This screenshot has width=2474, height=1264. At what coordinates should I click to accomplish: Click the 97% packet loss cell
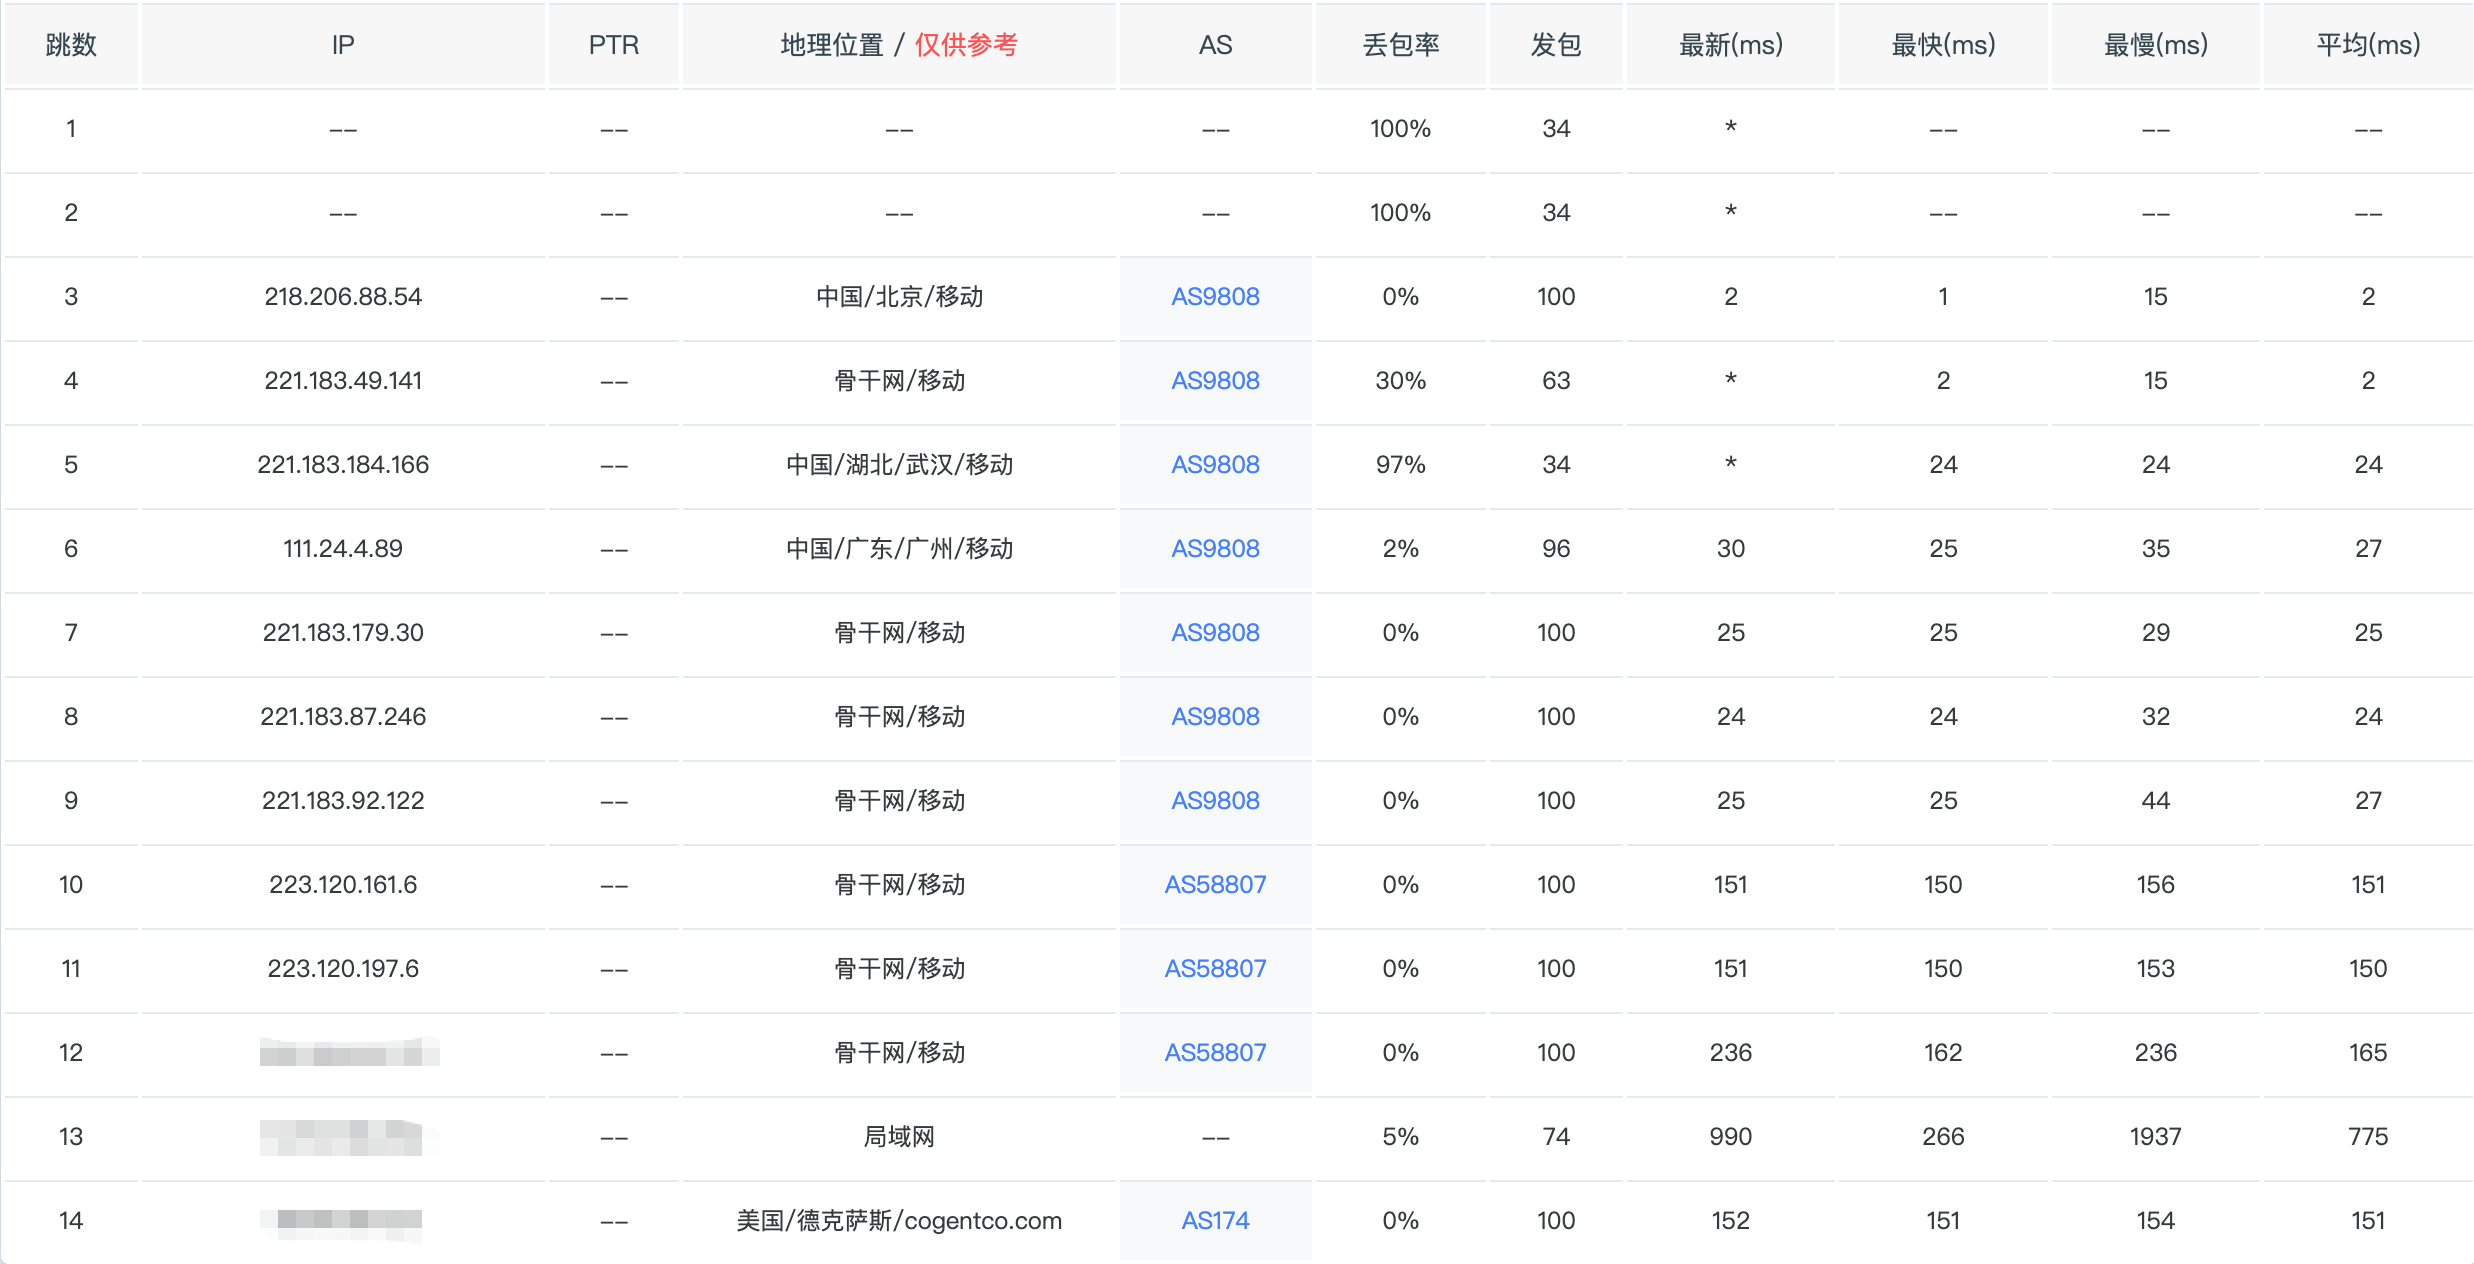click(x=1400, y=465)
